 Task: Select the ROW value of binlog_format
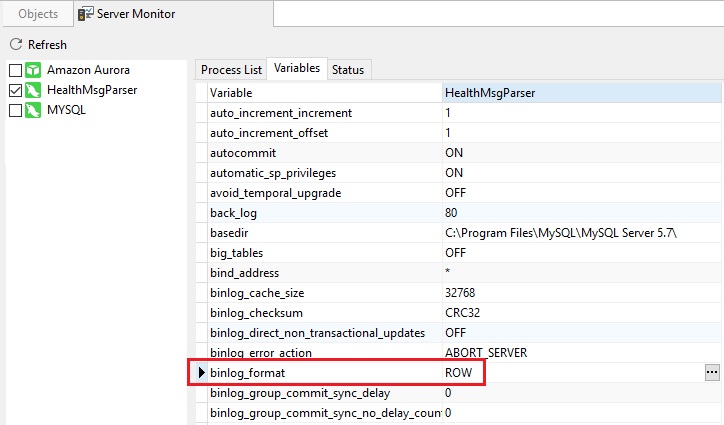coord(459,373)
